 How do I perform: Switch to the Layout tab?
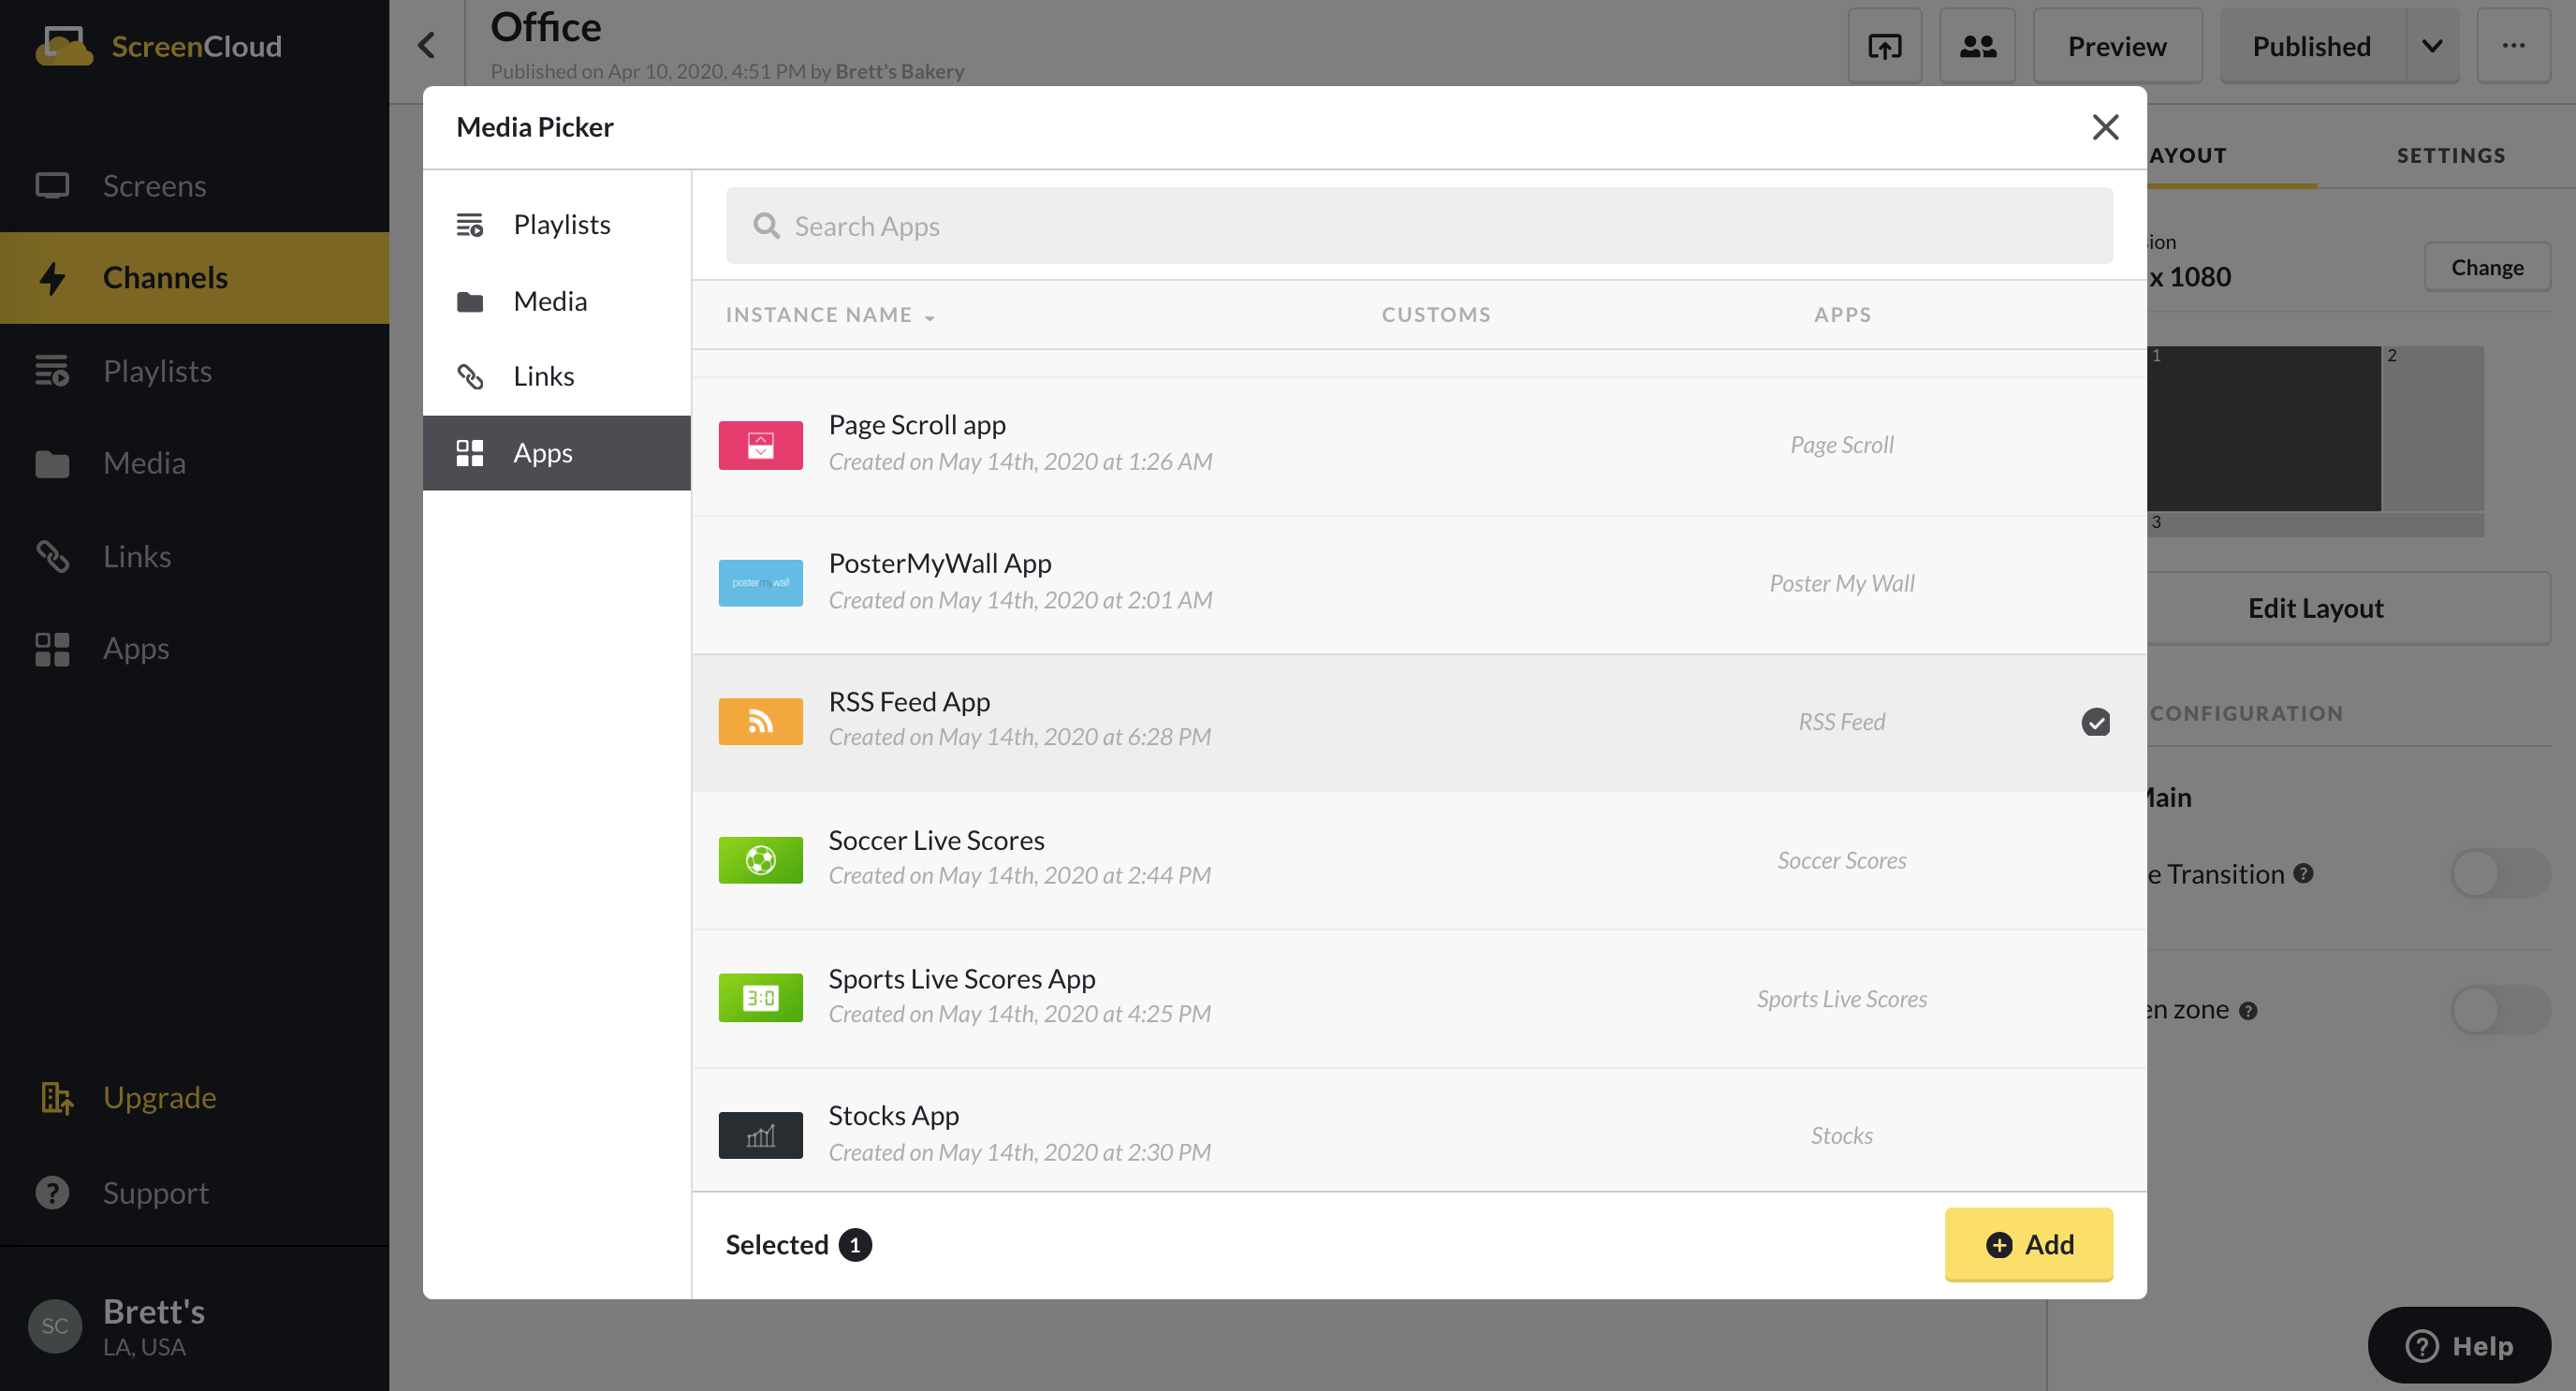(x=2182, y=154)
